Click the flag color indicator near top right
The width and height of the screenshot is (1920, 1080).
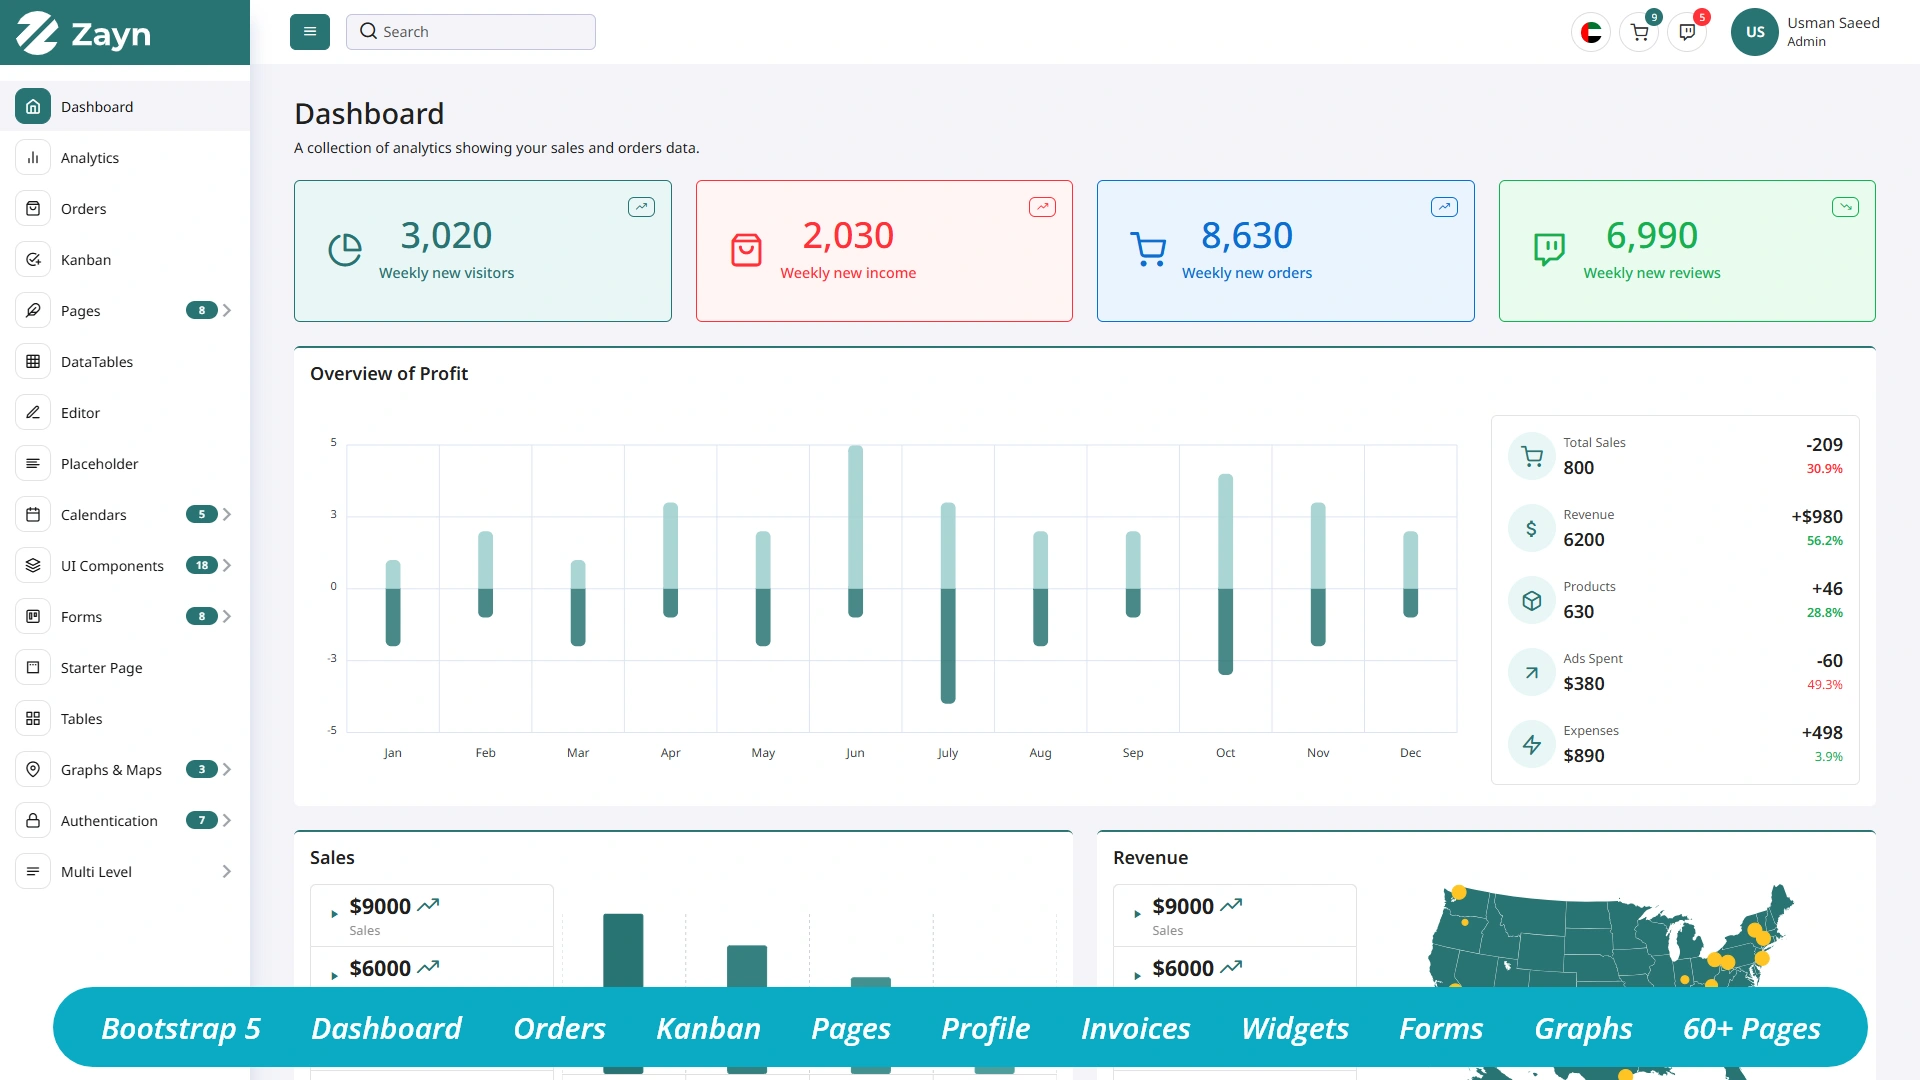point(1591,31)
